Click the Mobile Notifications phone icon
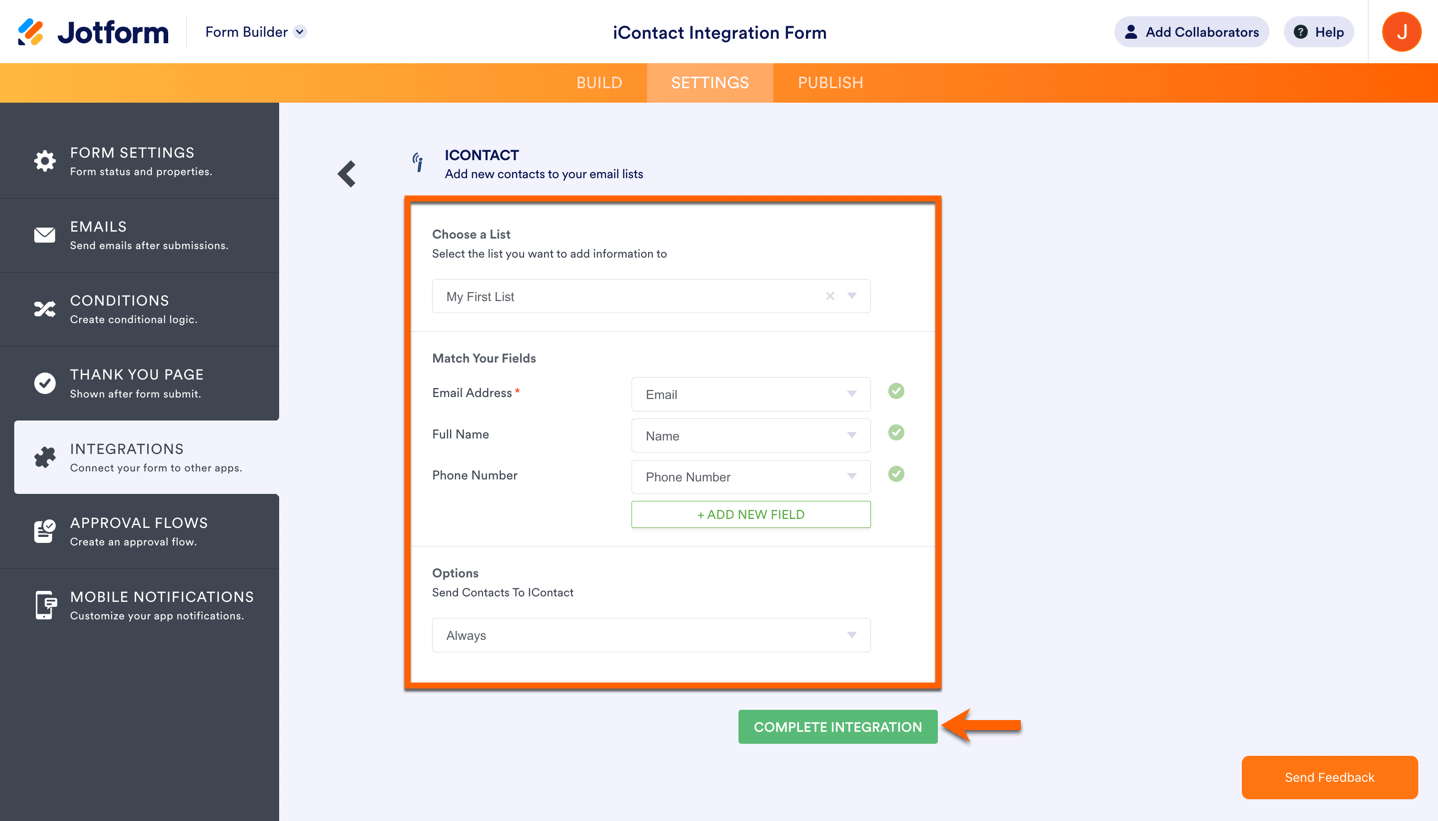 pos(45,605)
